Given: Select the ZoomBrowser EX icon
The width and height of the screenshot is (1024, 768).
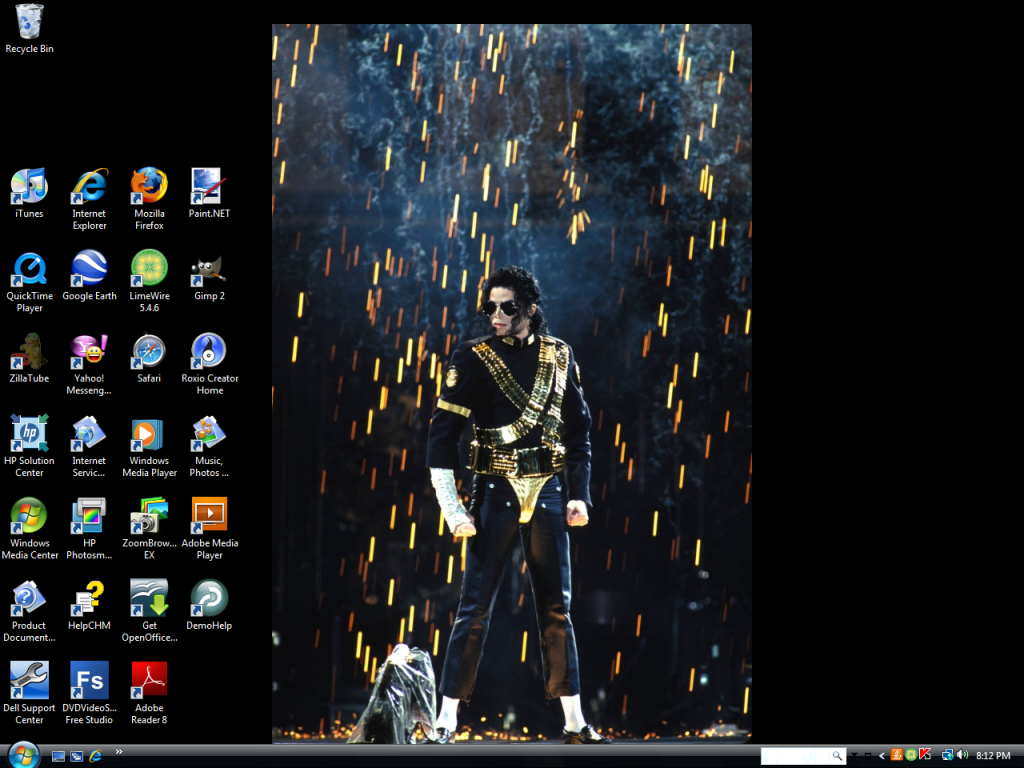Looking at the screenshot, I should [x=150, y=528].
